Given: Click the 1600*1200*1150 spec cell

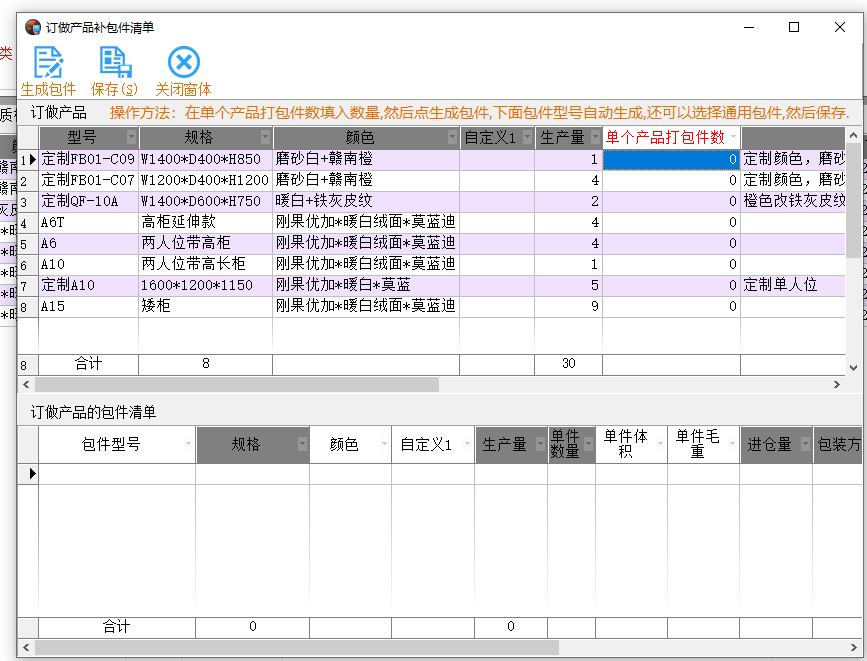Looking at the screenshot, I should [206, 285].
